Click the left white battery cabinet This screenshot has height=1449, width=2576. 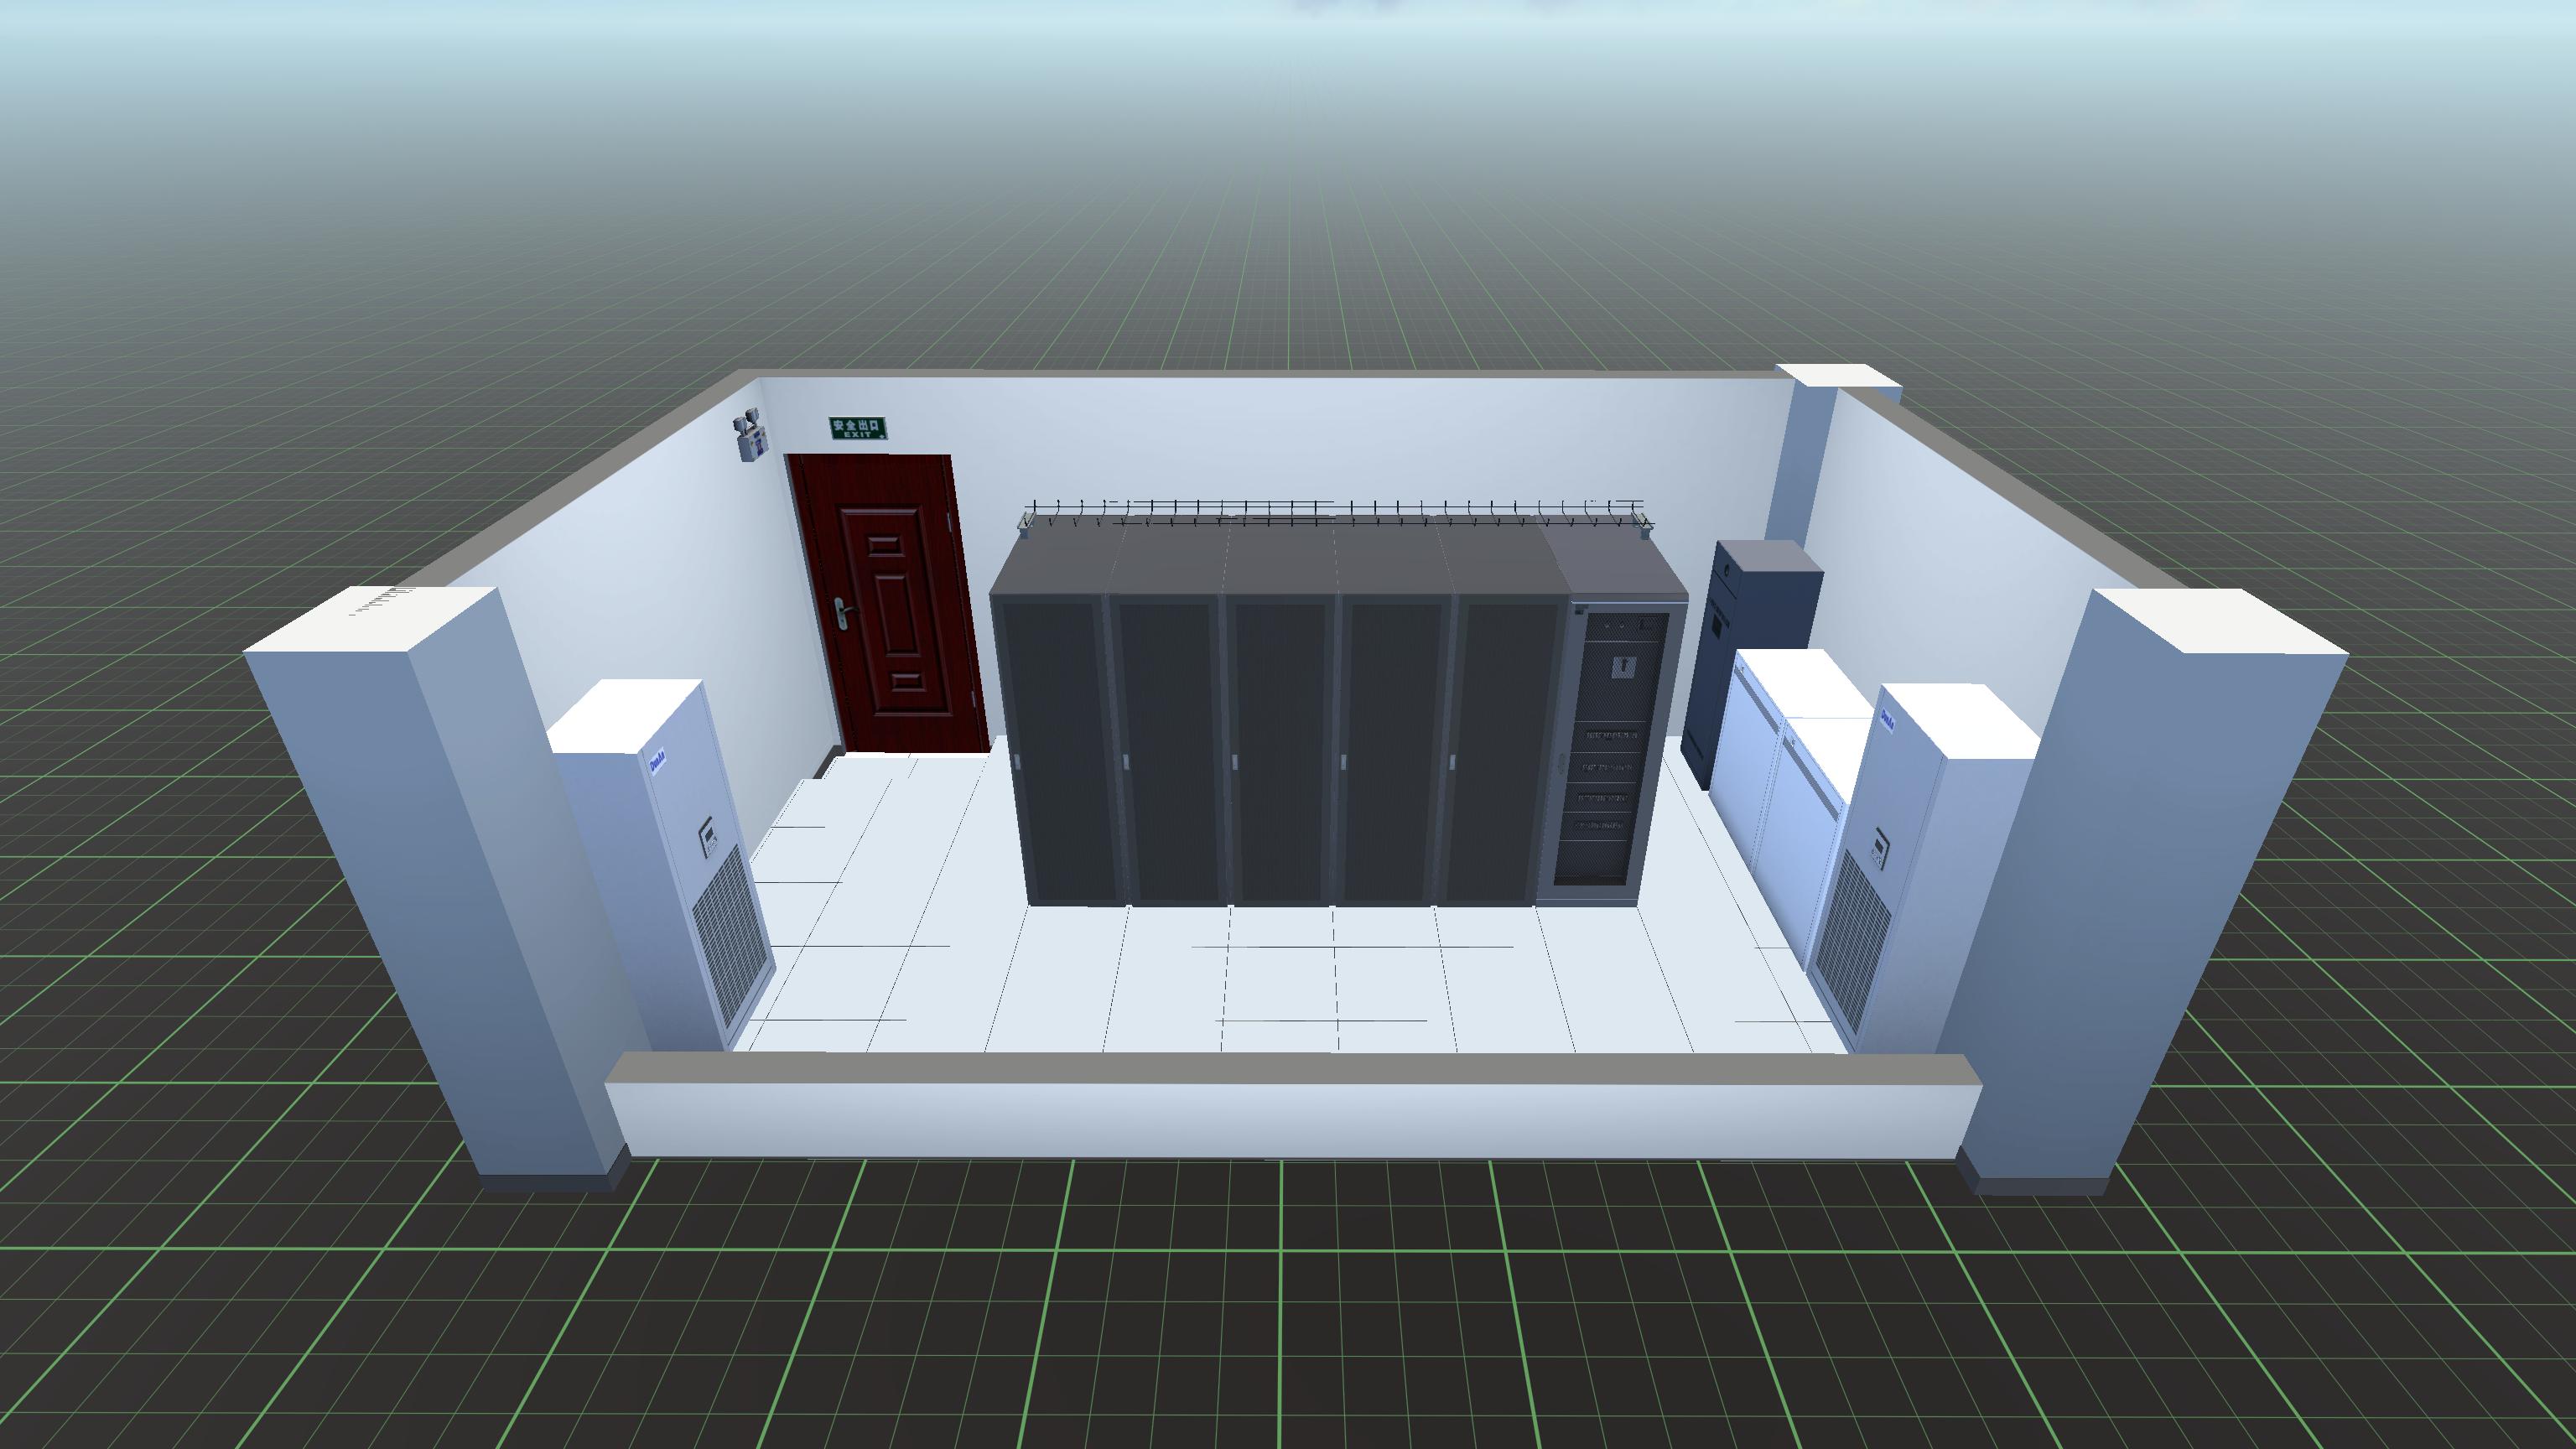[x=1745, y=770]
